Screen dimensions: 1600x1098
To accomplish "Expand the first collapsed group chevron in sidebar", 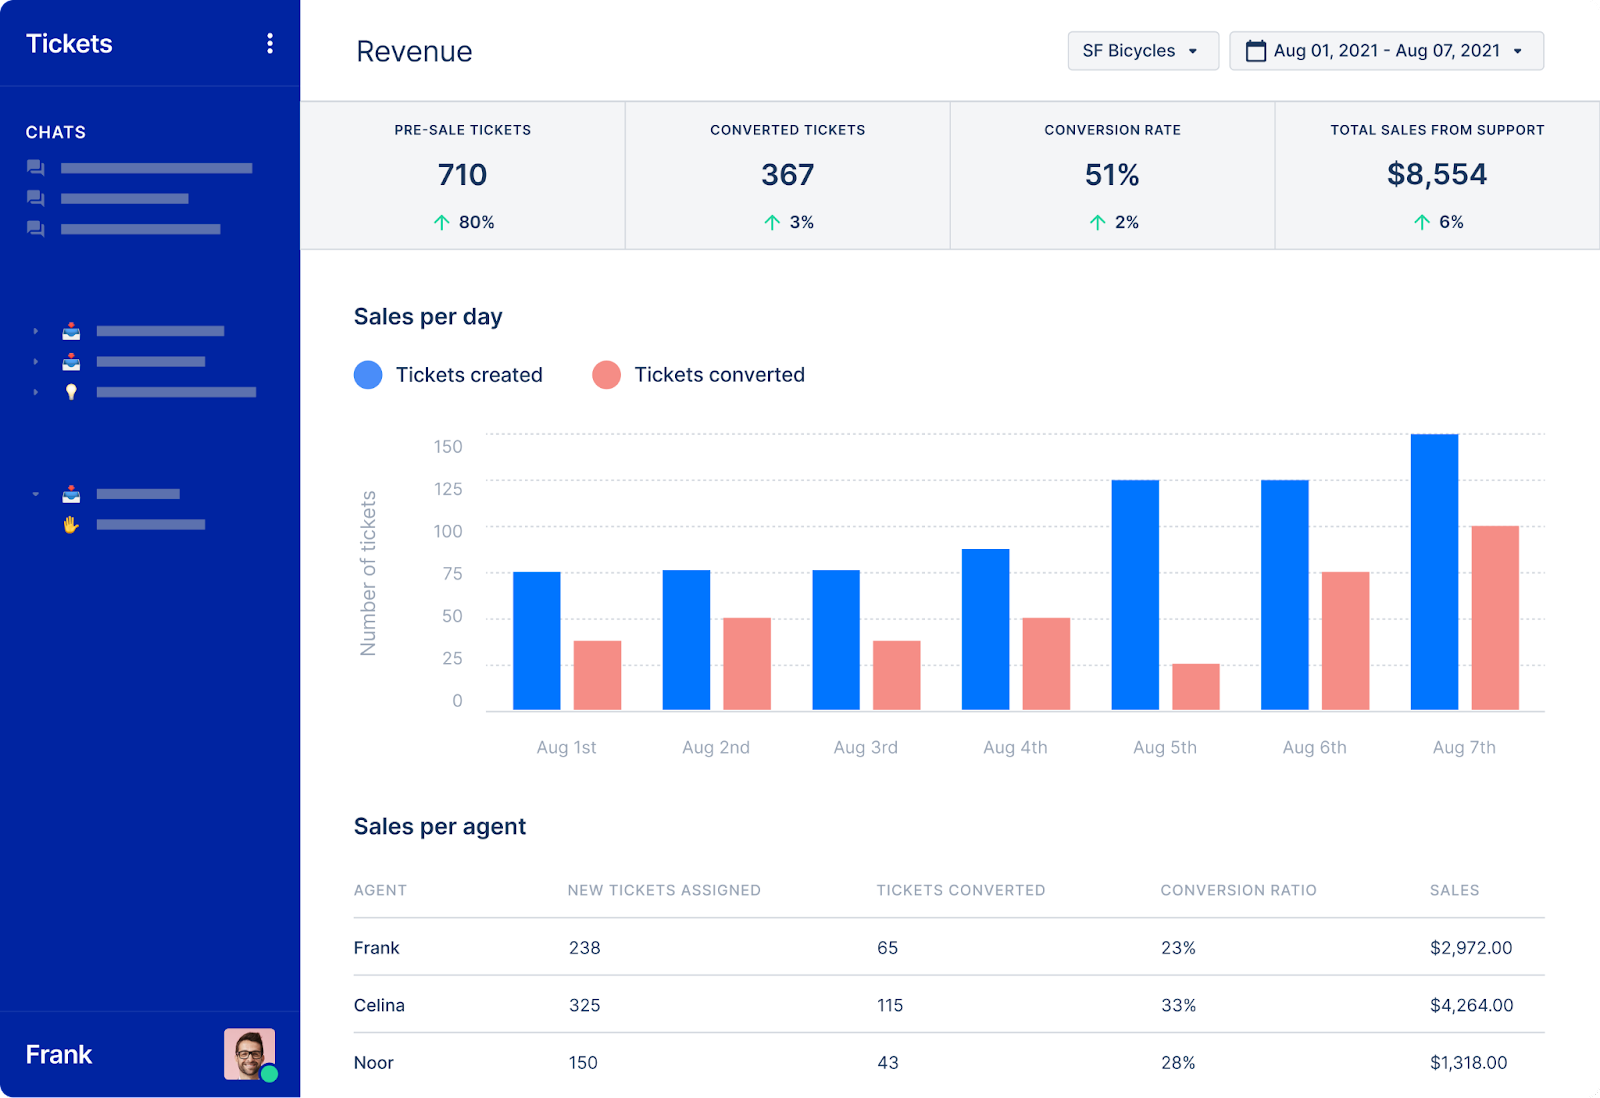I will point(36,331).
